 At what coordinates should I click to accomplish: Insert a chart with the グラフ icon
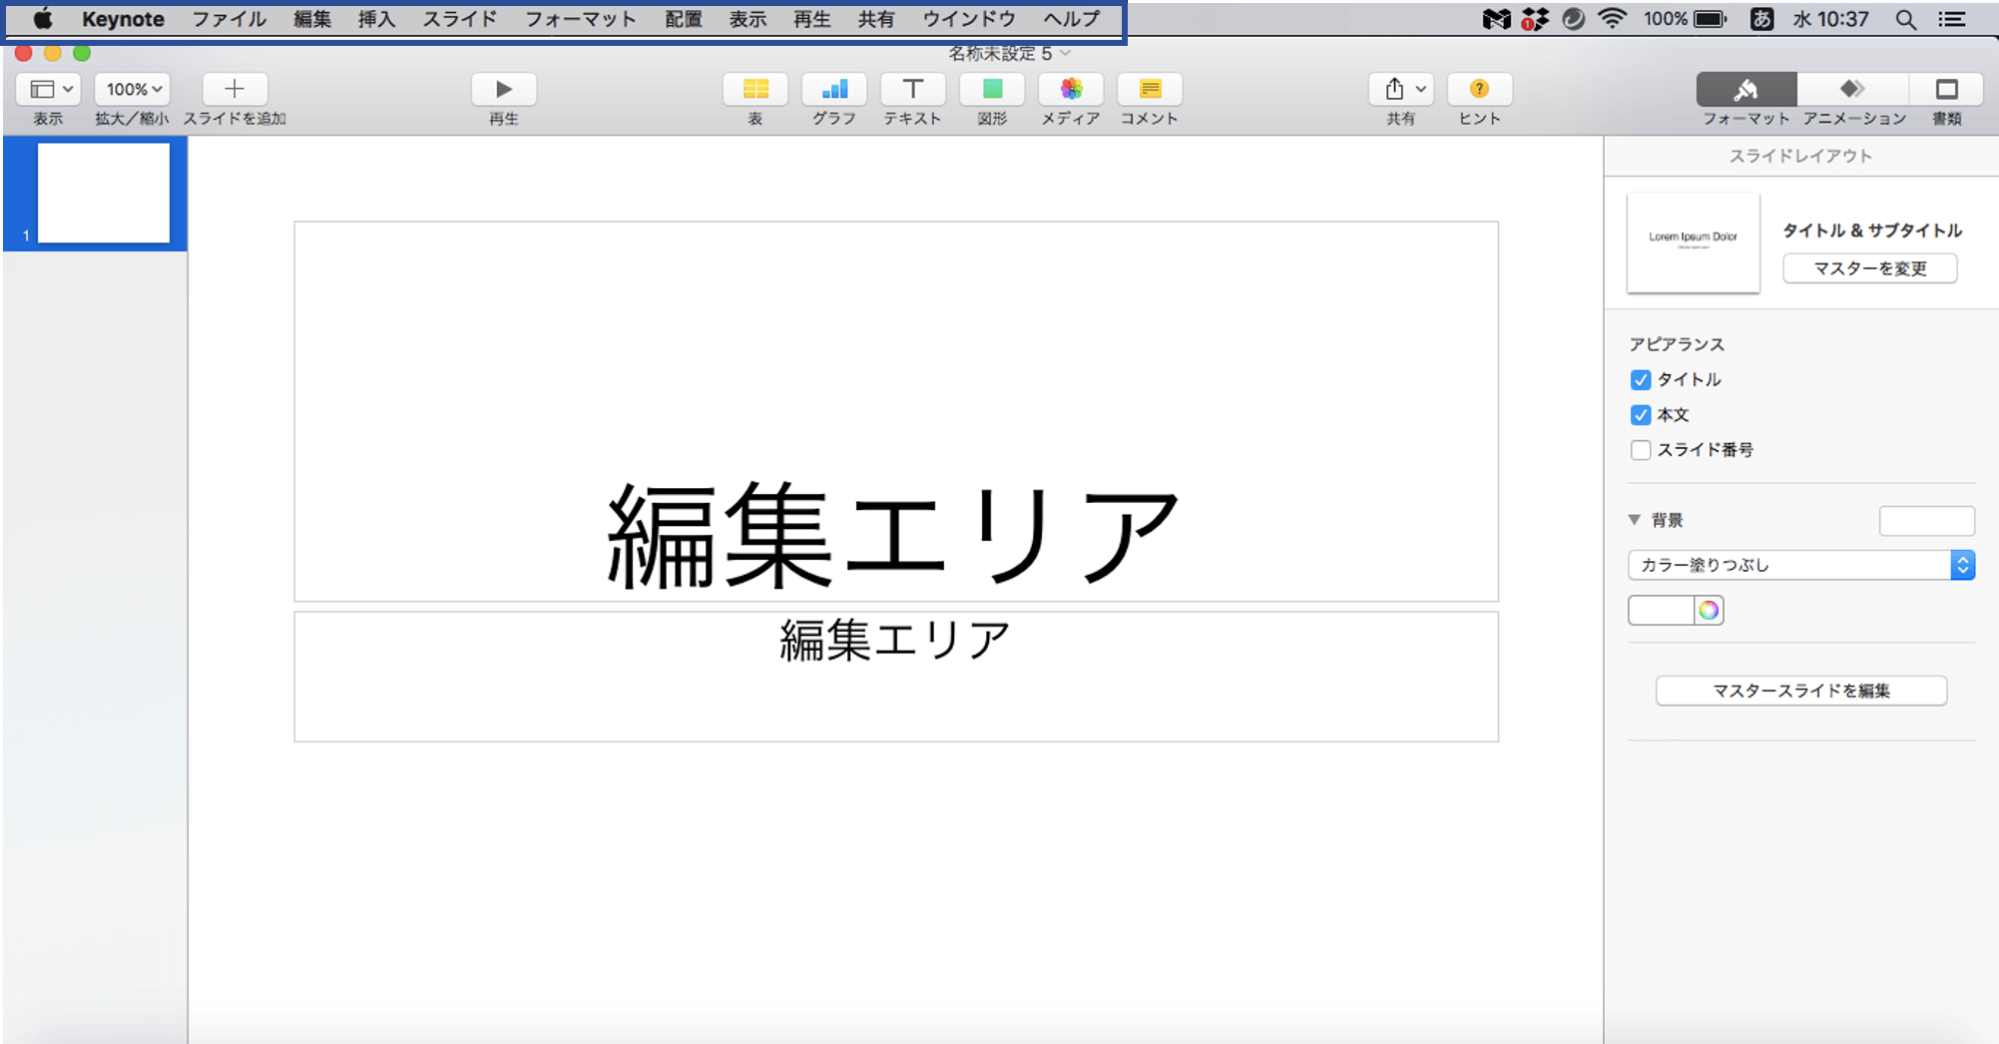point(834,89)
